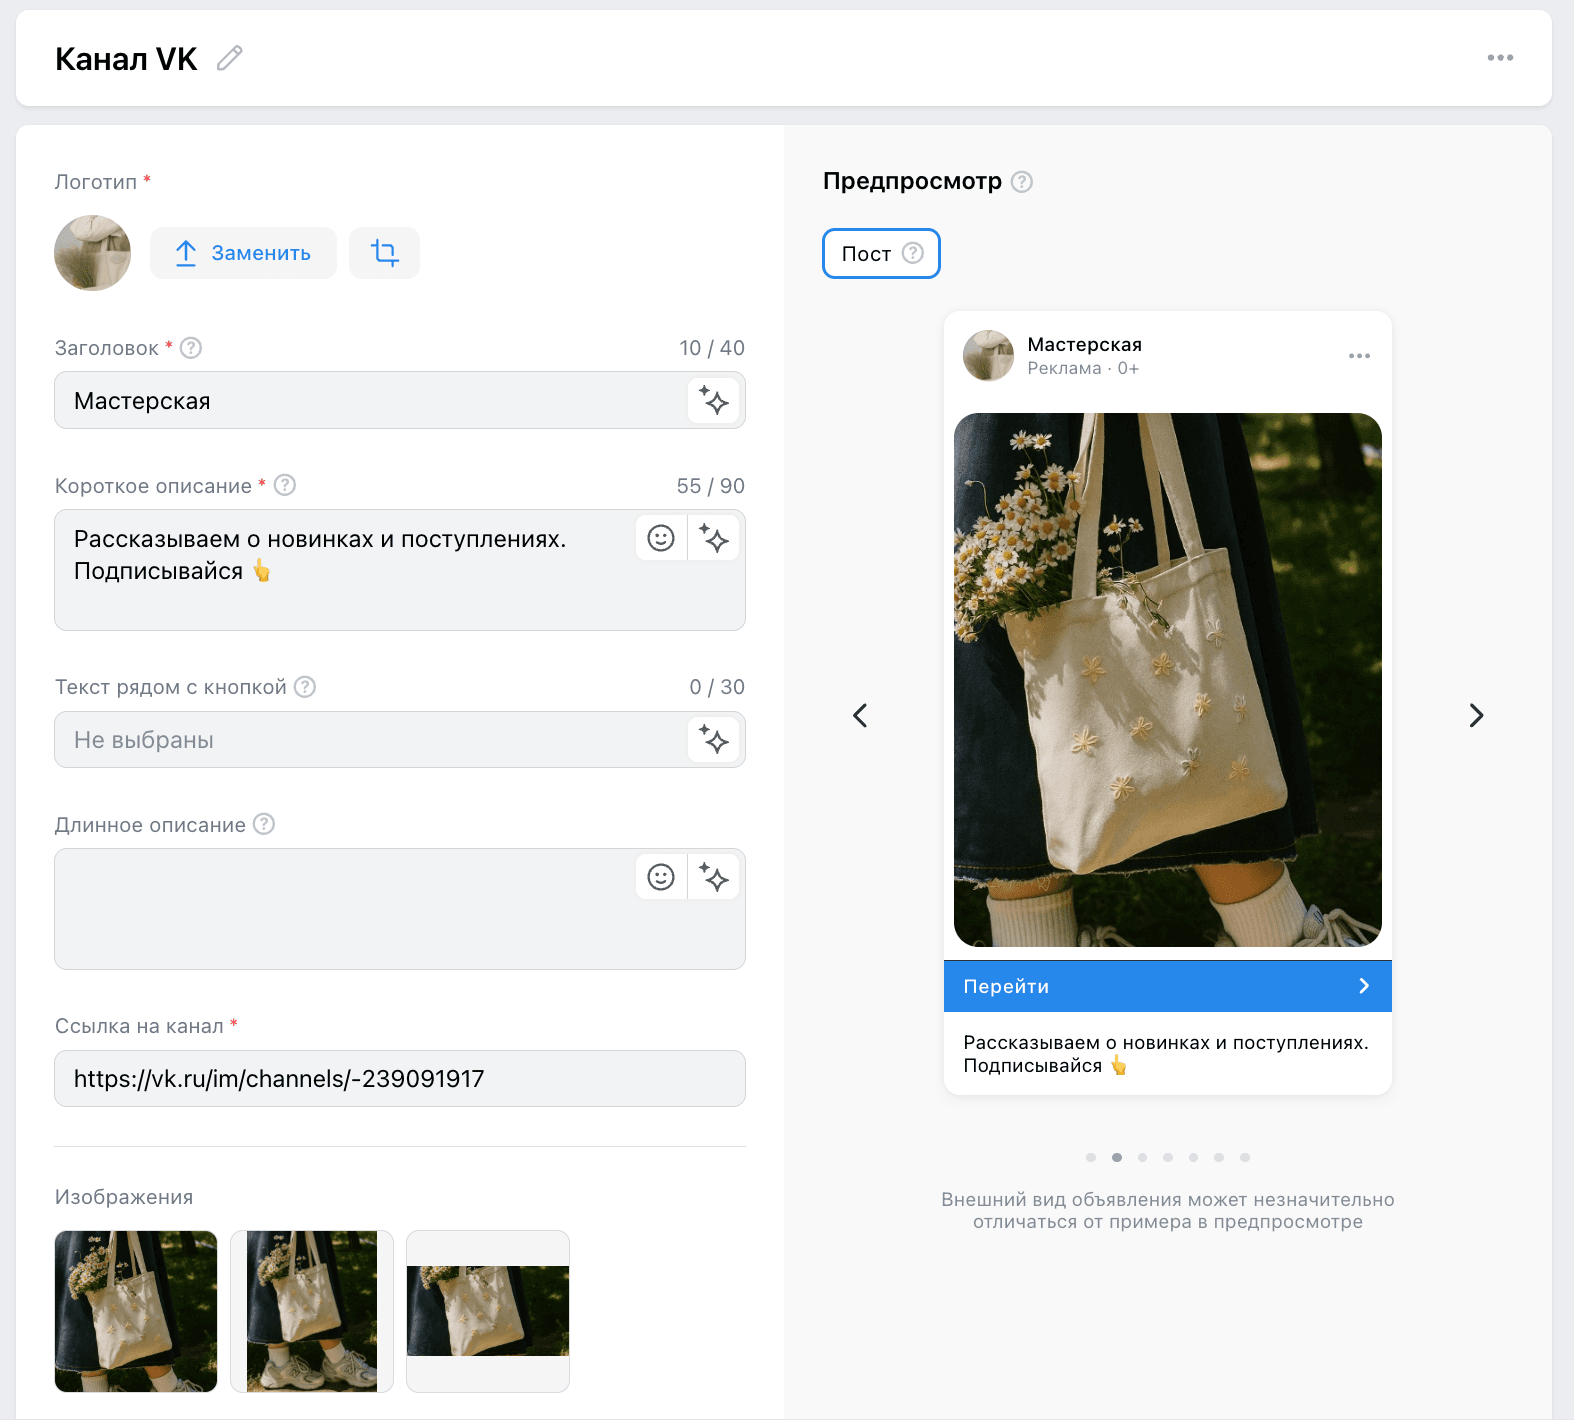Click AI sparkle icon in Короткое описание field
The image size is (1574, 1426).
714,538
